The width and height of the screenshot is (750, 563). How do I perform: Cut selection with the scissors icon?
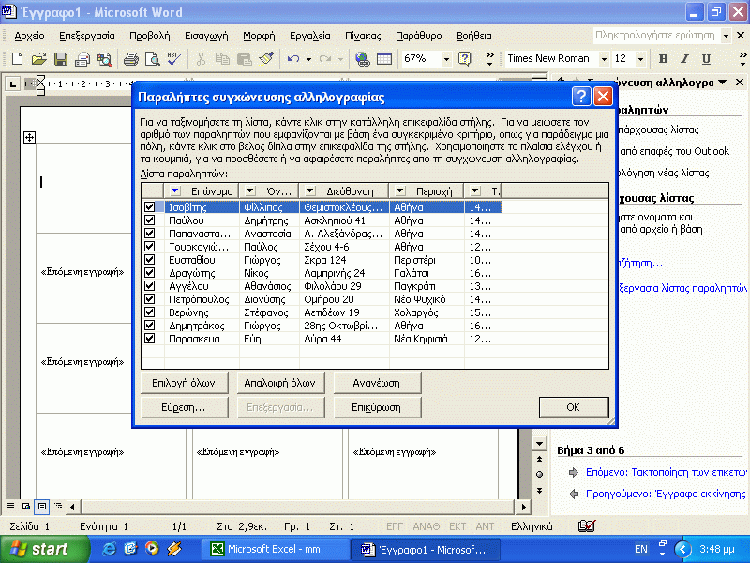(x=200, y=59)
